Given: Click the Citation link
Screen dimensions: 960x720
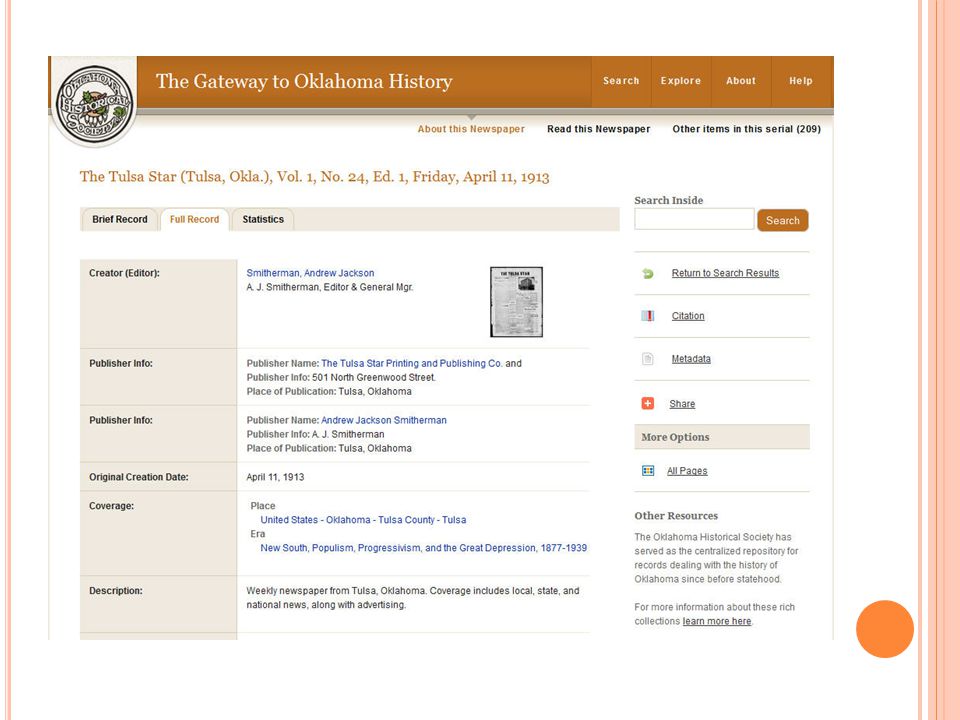Looking at the screenshot, I should tap(688, 316).
